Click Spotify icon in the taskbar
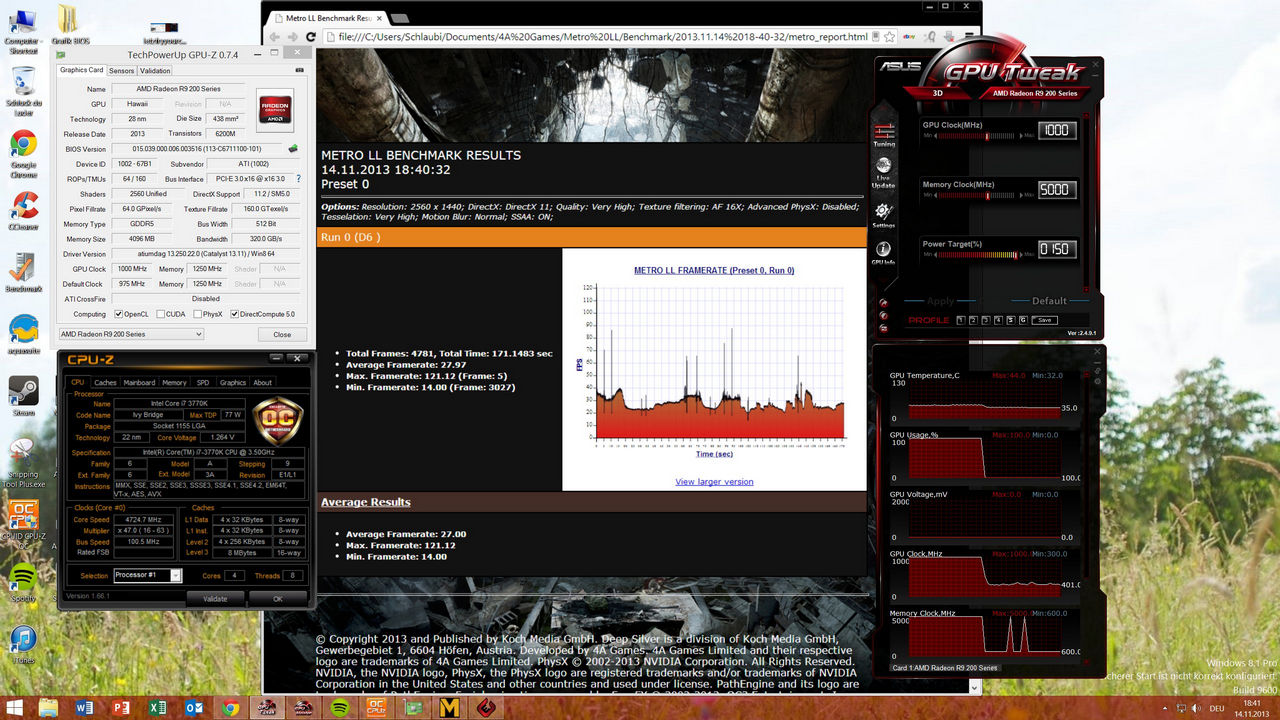This screenshot has width=1280, height=720. (339, 707)
